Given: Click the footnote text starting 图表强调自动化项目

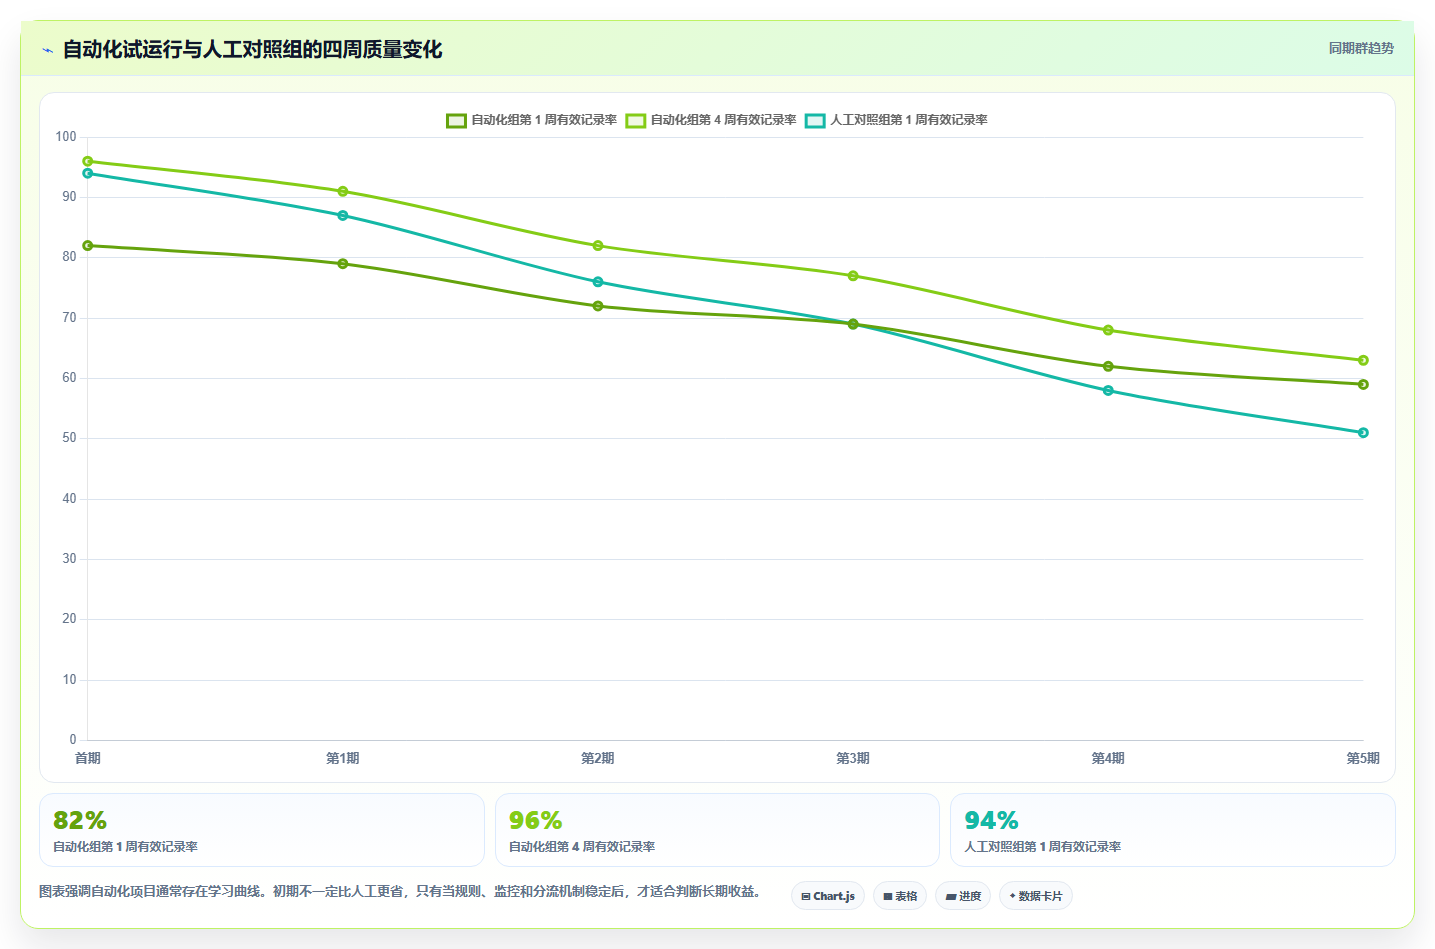Looking at the screenshot, I should [400, 891].
